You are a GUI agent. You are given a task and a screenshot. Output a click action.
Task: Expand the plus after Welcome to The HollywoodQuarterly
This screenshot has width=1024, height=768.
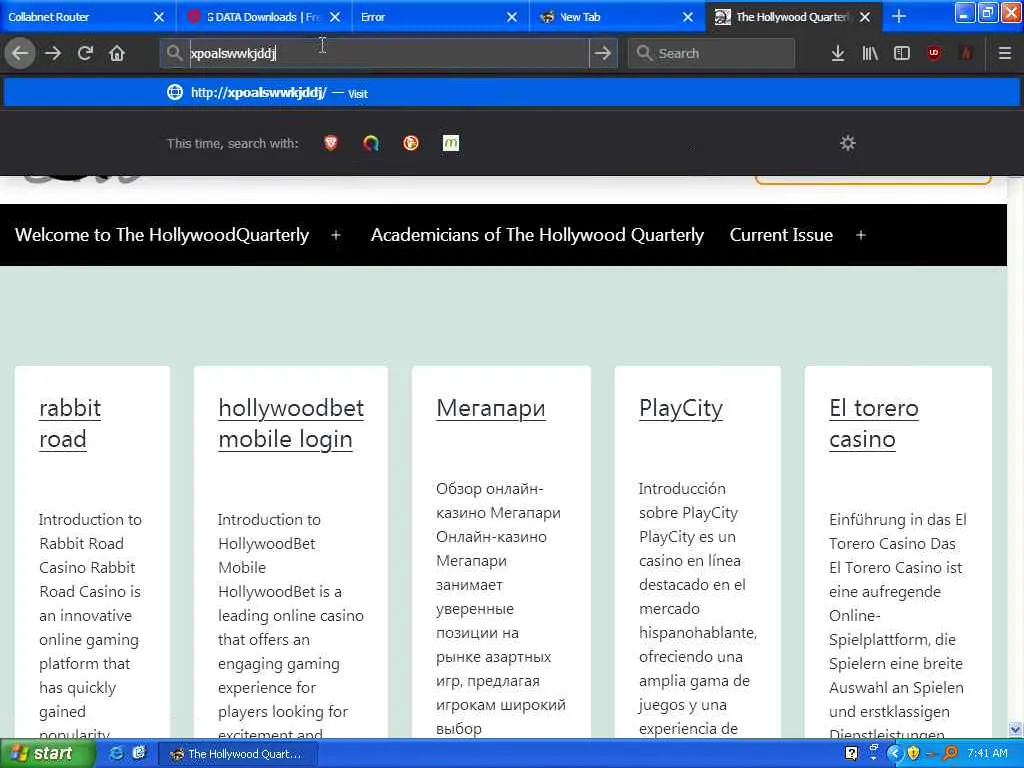point(336,235)
